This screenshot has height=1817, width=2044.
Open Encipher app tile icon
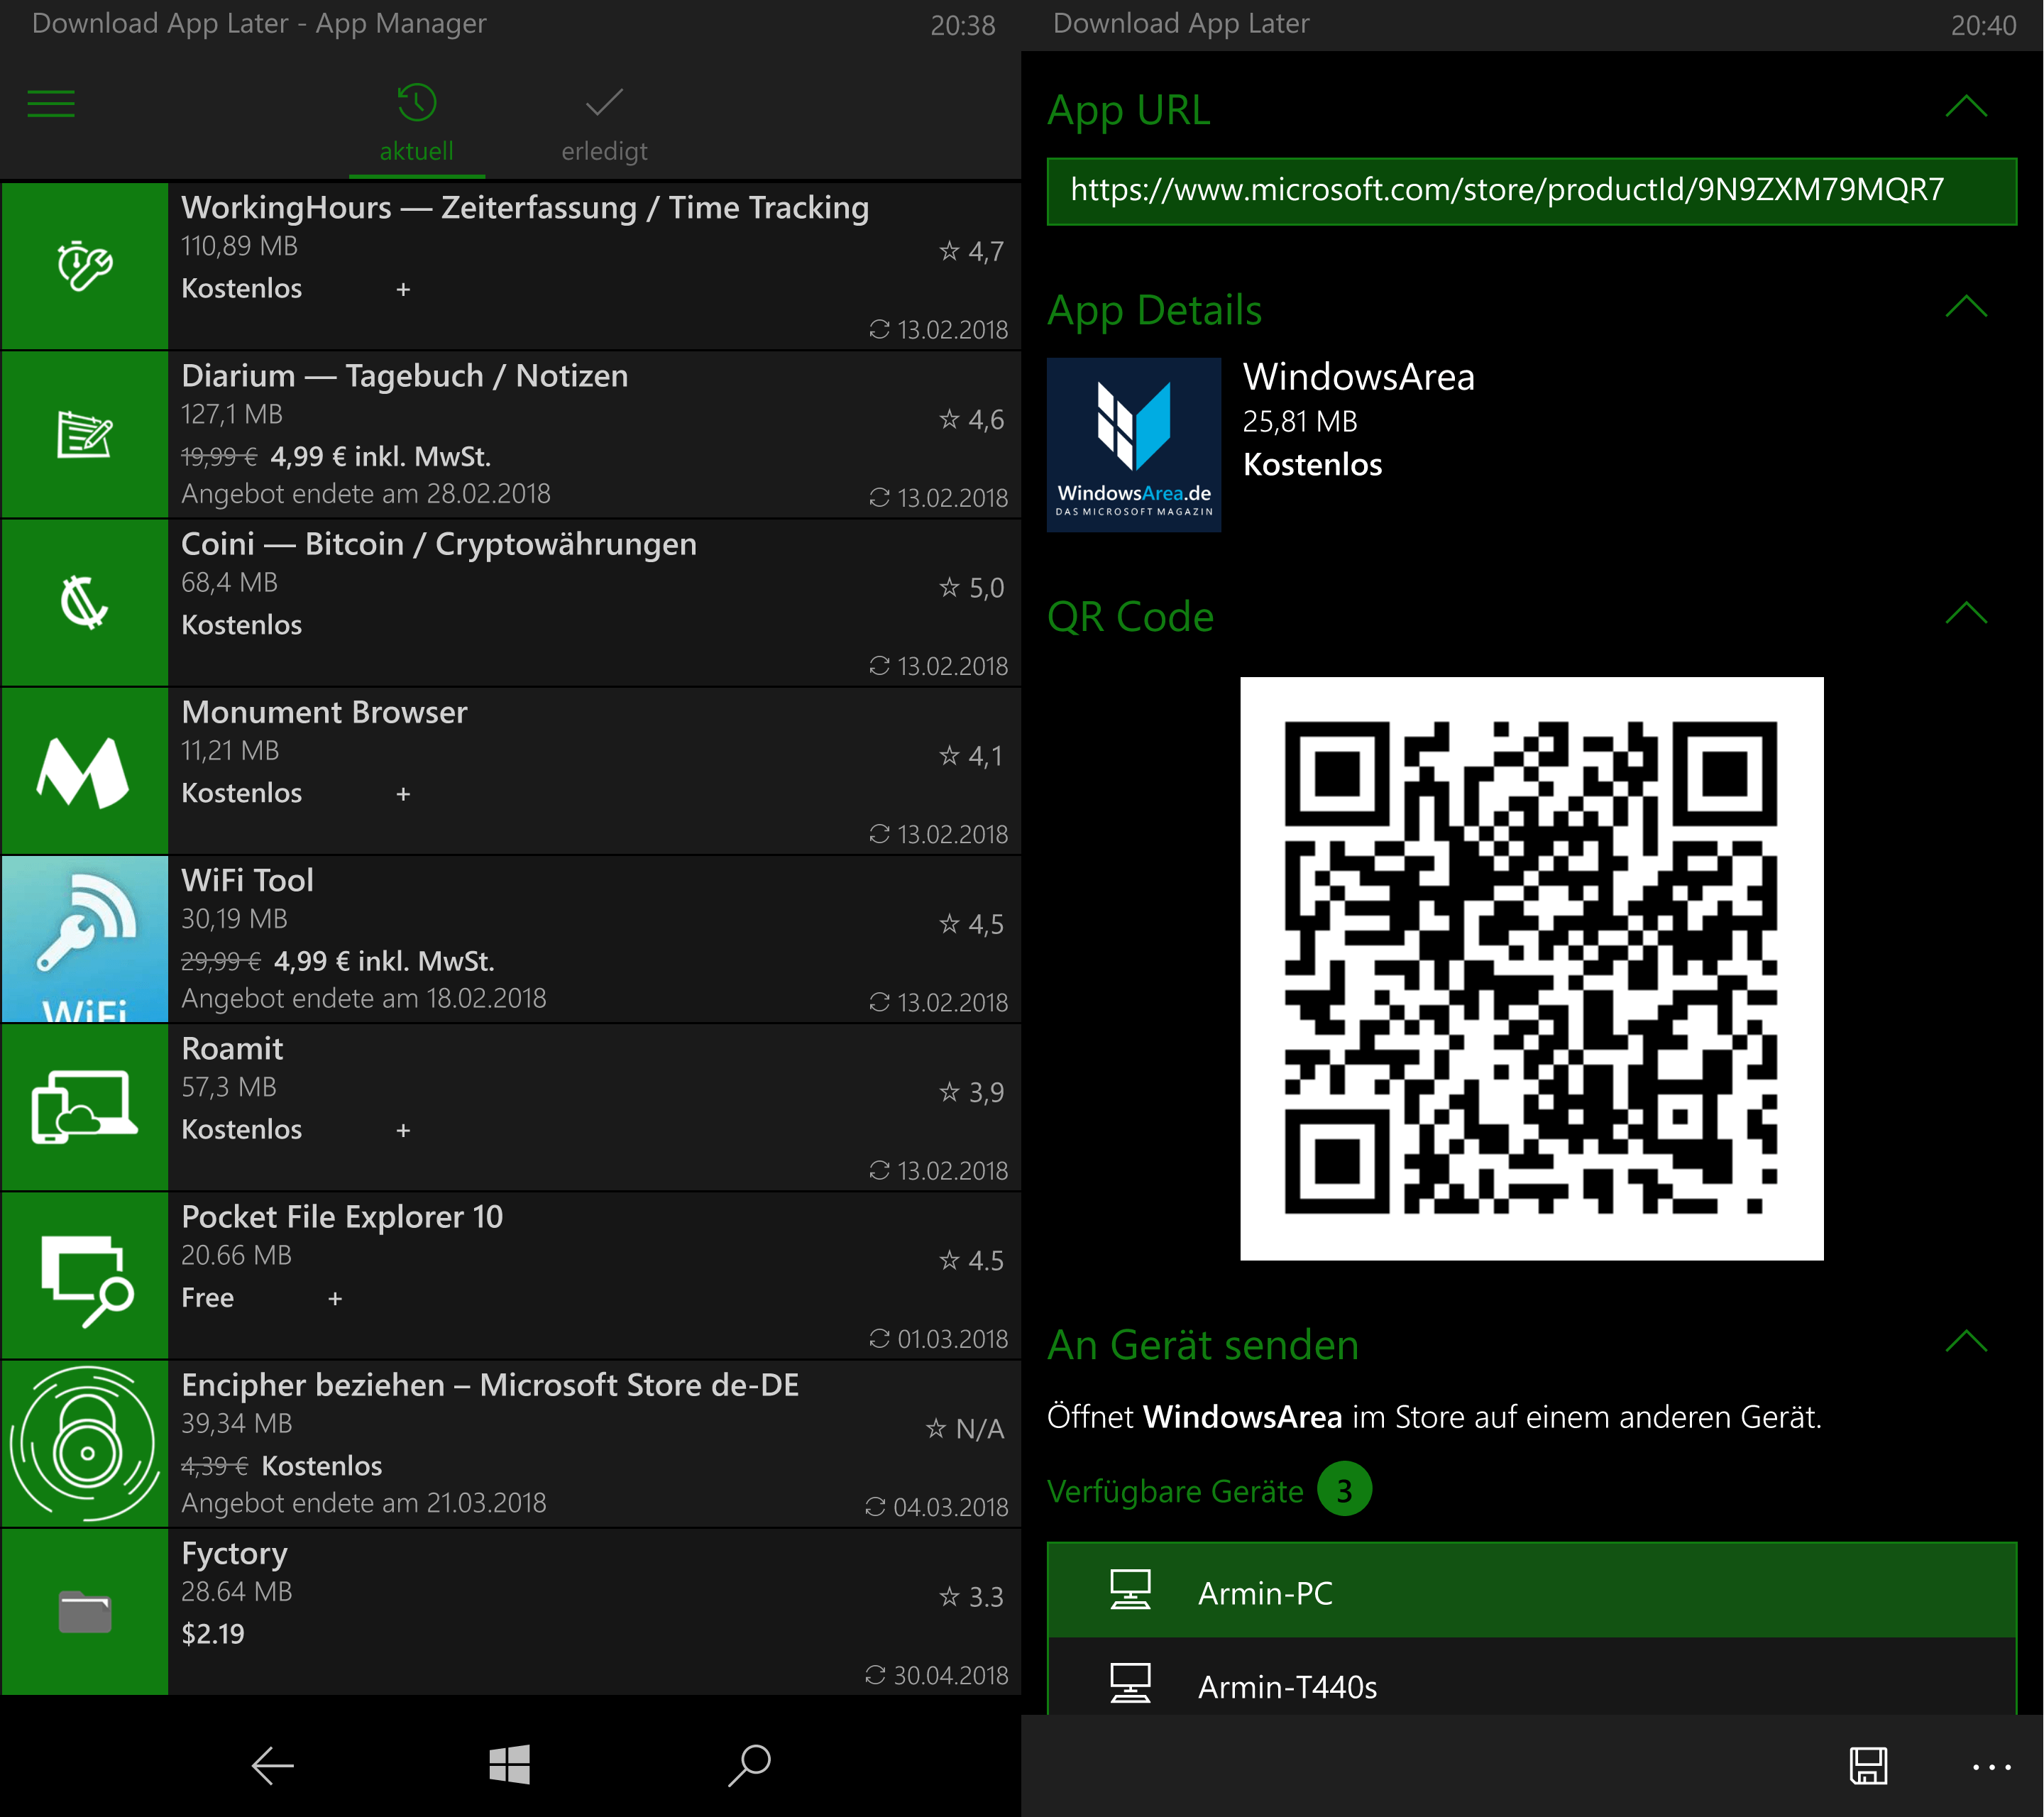pyautogui.click(x=85, y=1443)
